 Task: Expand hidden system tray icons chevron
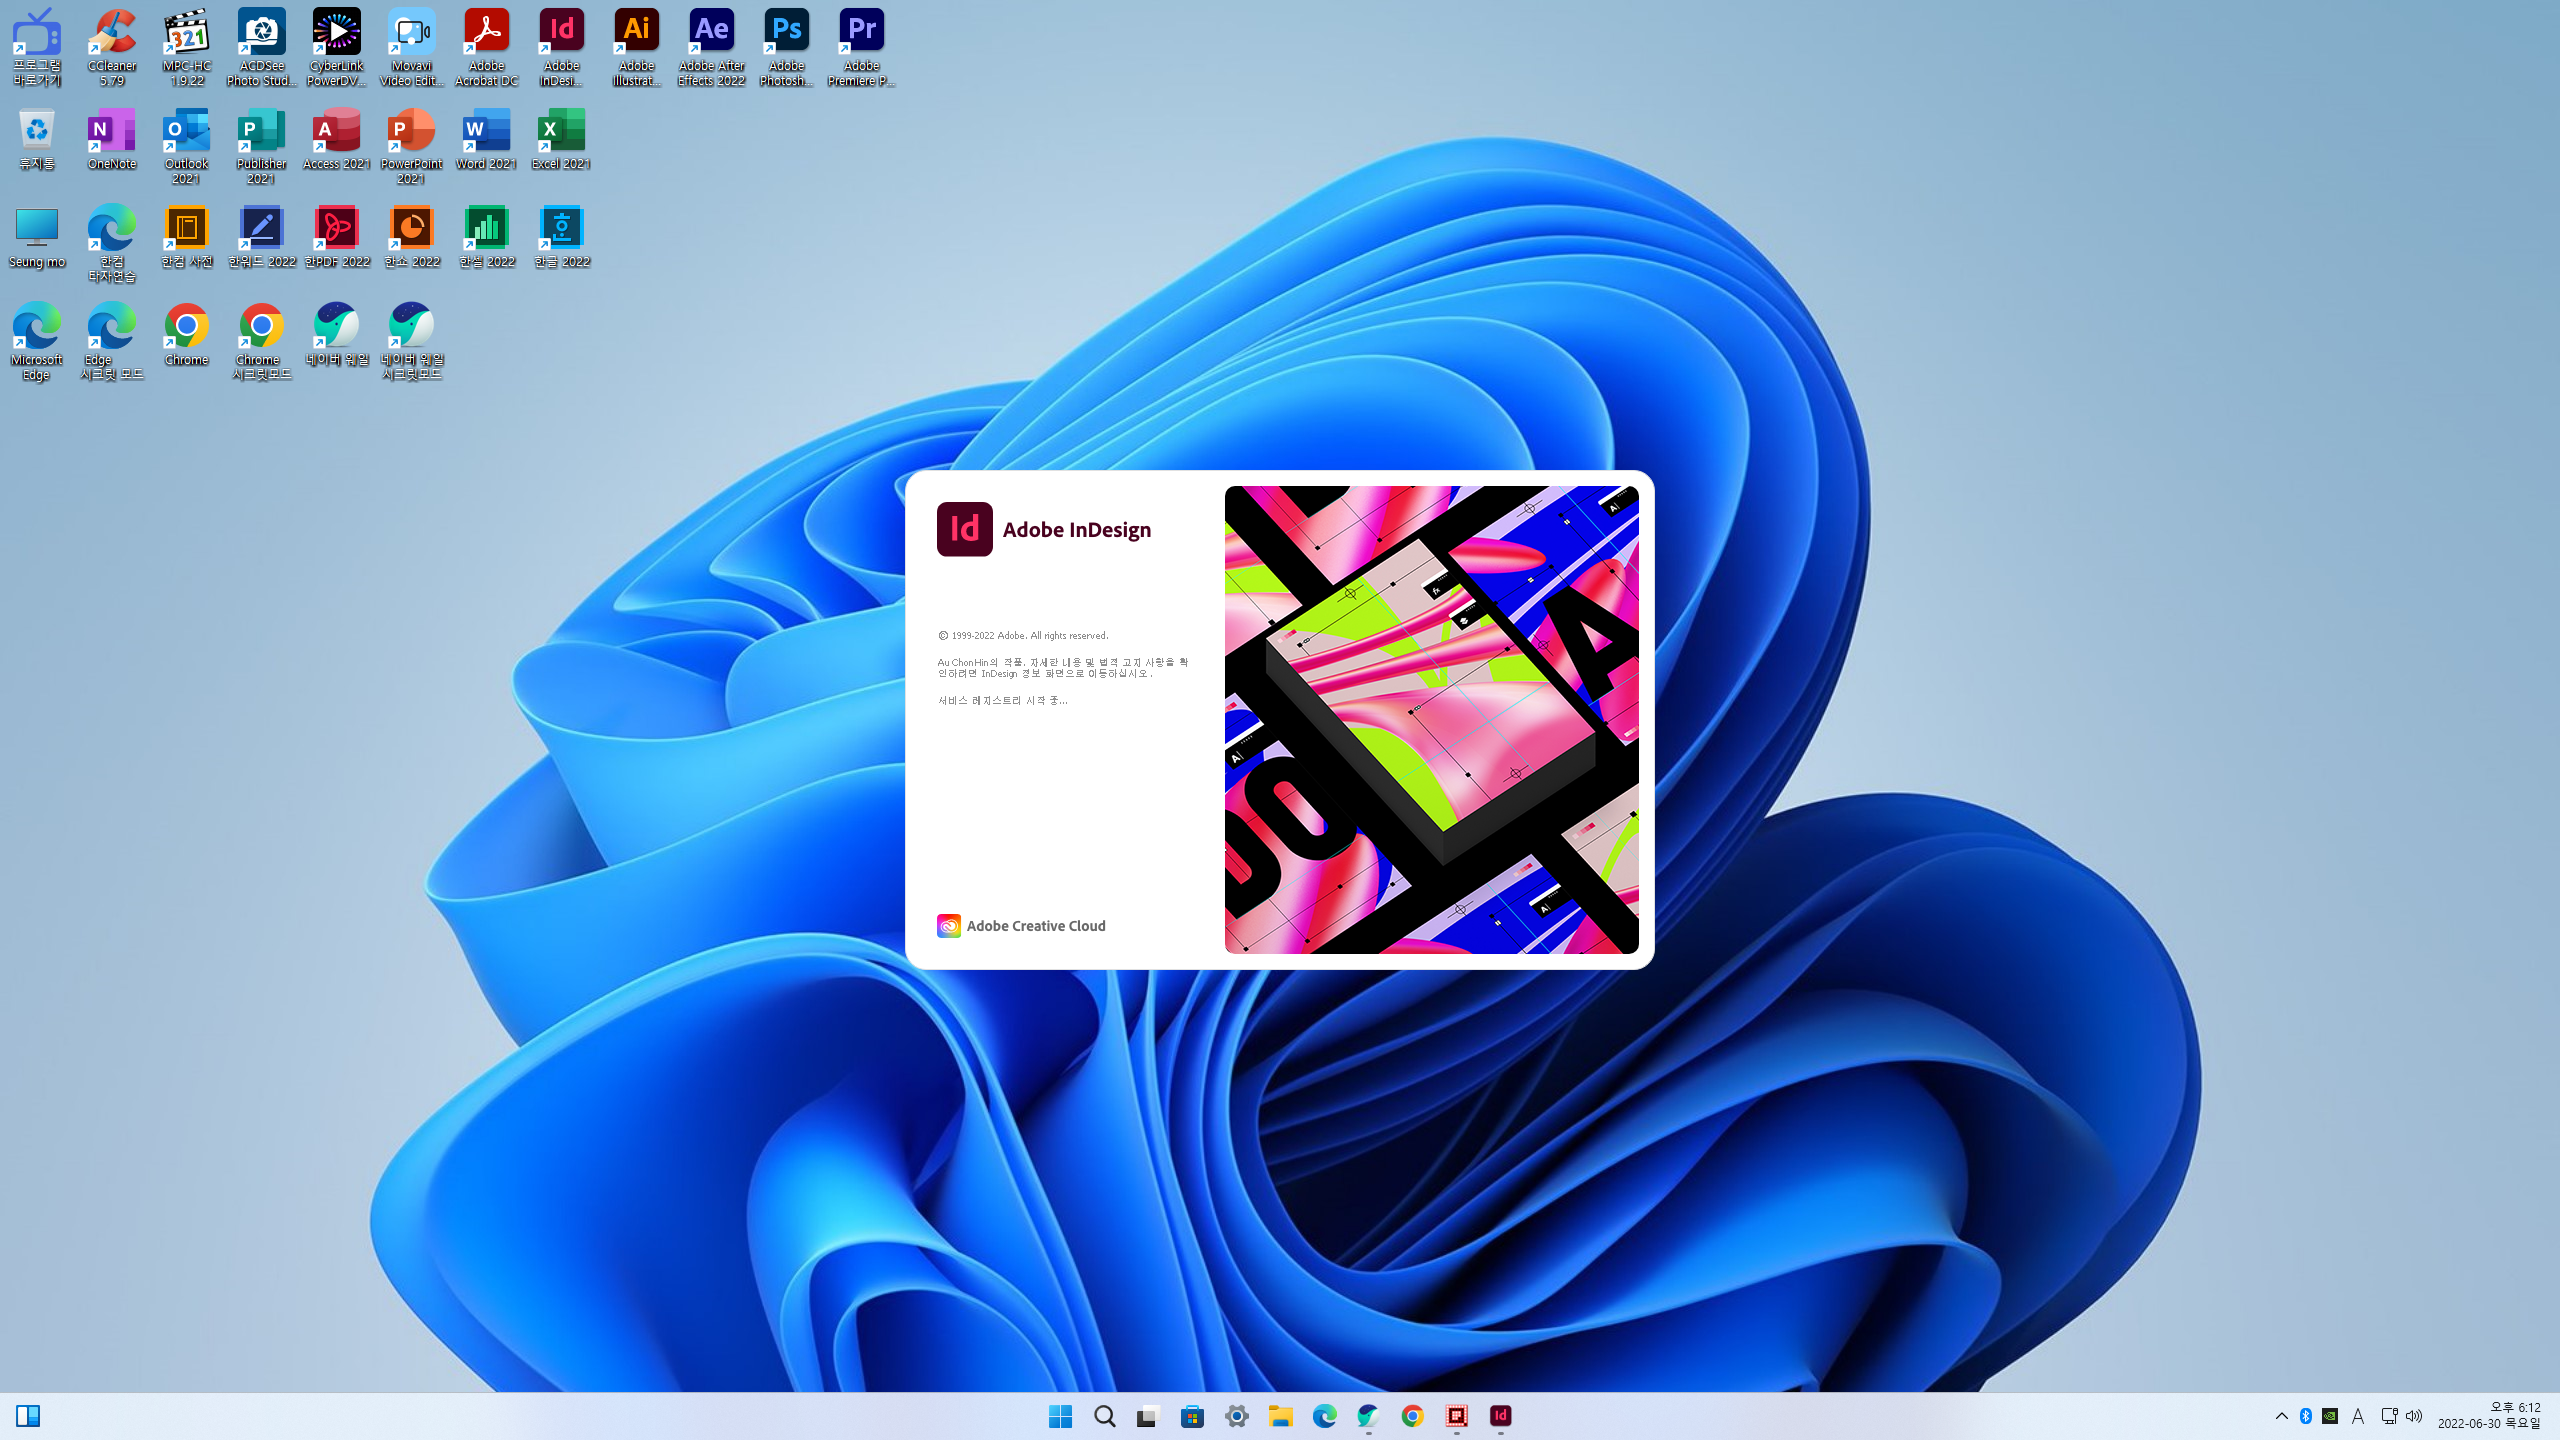pyautogui.click(x=2281, y=1415)
